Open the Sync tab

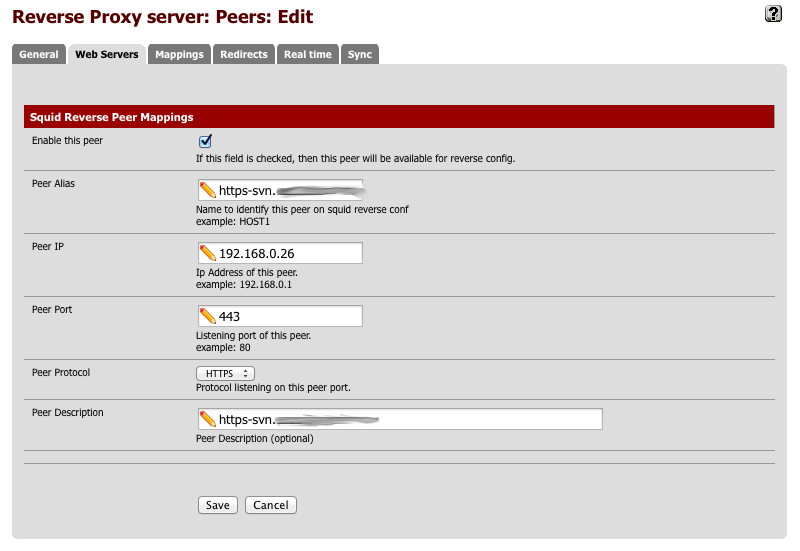[x=360, y=54]
